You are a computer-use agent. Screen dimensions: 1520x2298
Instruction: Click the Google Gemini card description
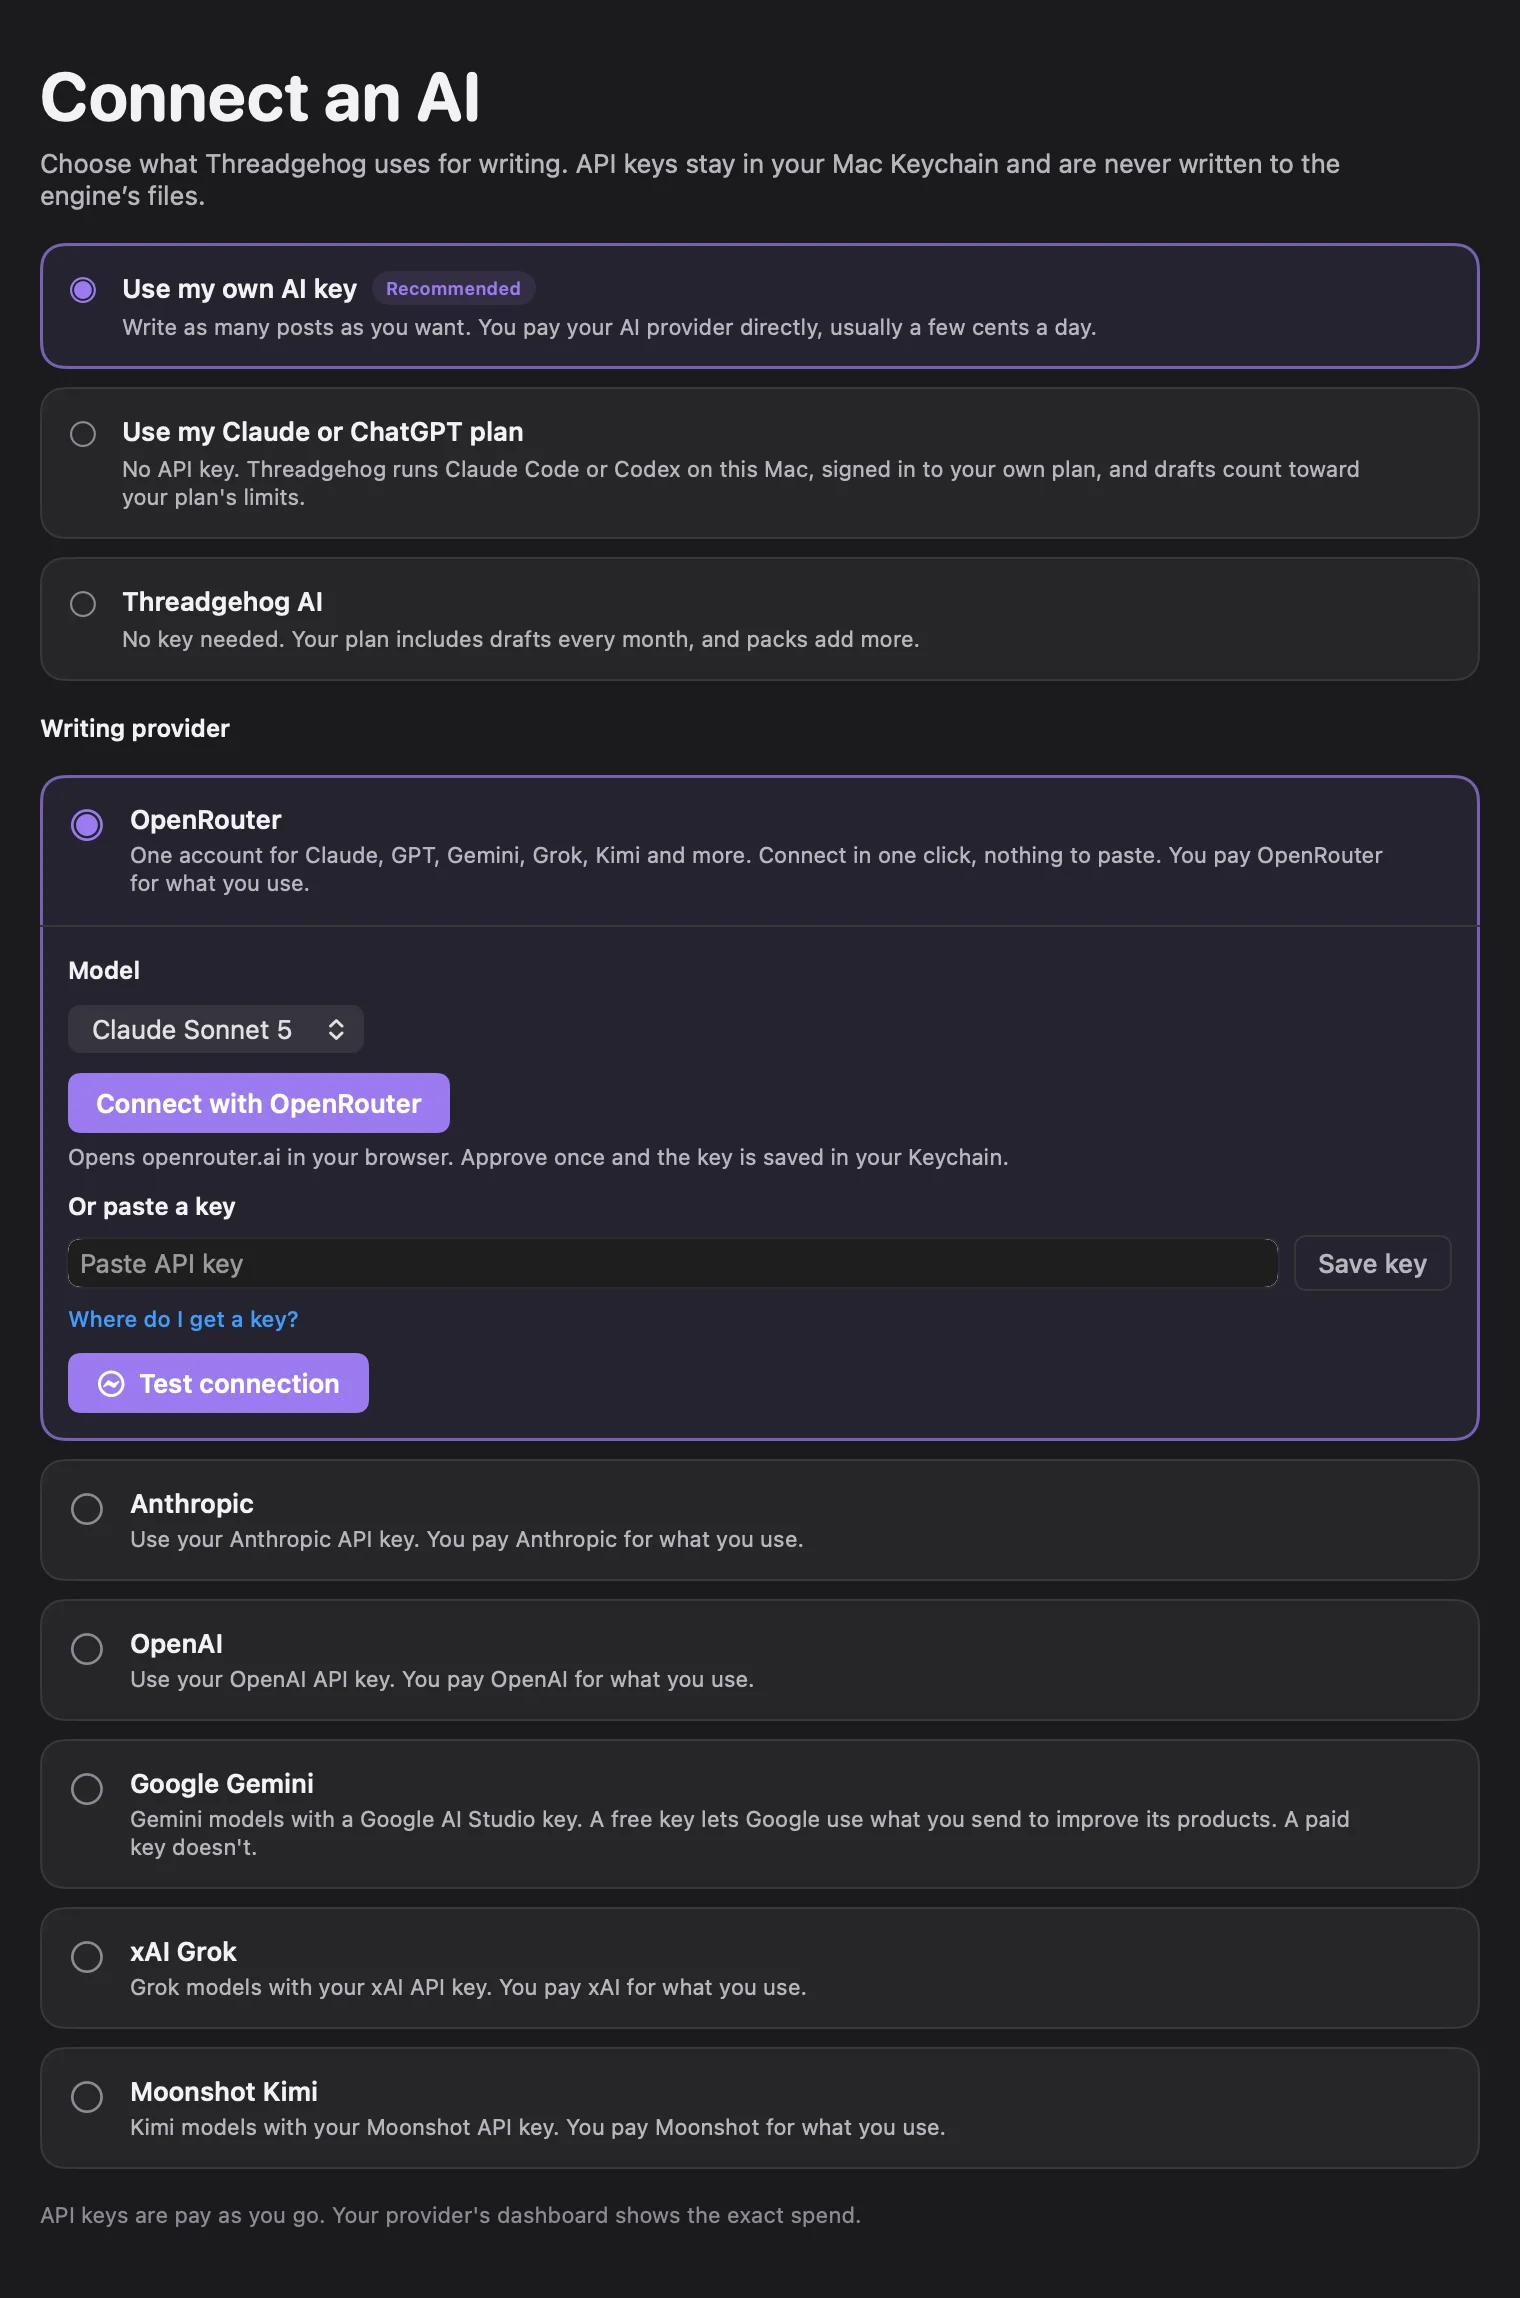click(x=739, y=1833)
